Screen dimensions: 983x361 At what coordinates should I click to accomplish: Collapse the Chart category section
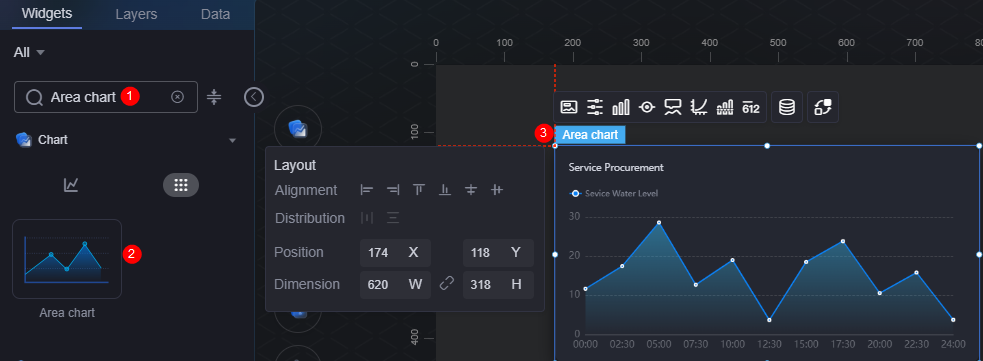(233, 140)
